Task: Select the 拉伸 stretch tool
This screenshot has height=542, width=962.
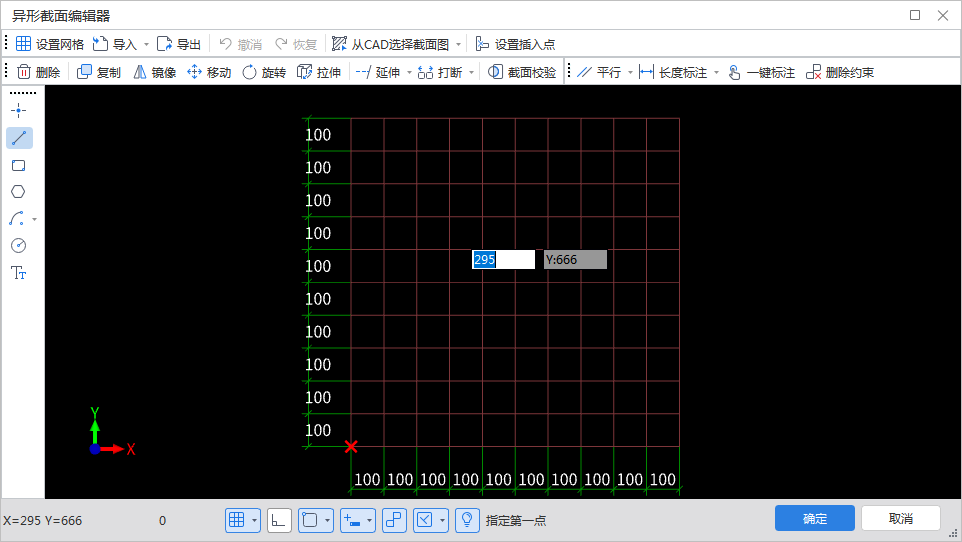Action: [x=319, y=72]
